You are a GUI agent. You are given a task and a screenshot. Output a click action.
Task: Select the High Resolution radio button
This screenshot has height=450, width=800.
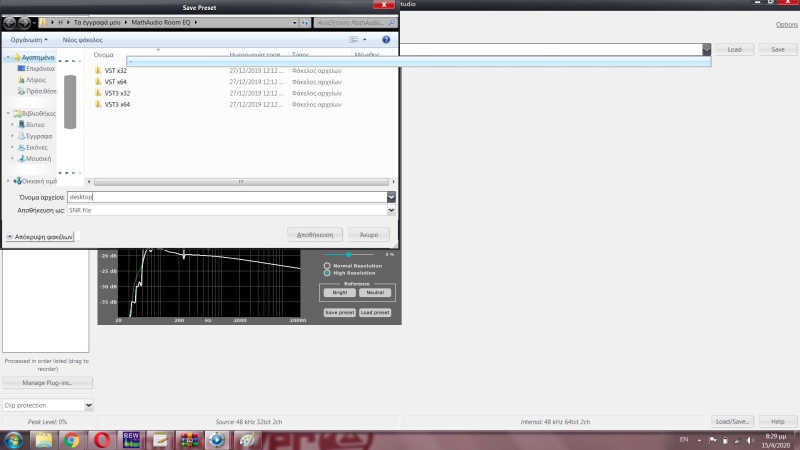327,272
